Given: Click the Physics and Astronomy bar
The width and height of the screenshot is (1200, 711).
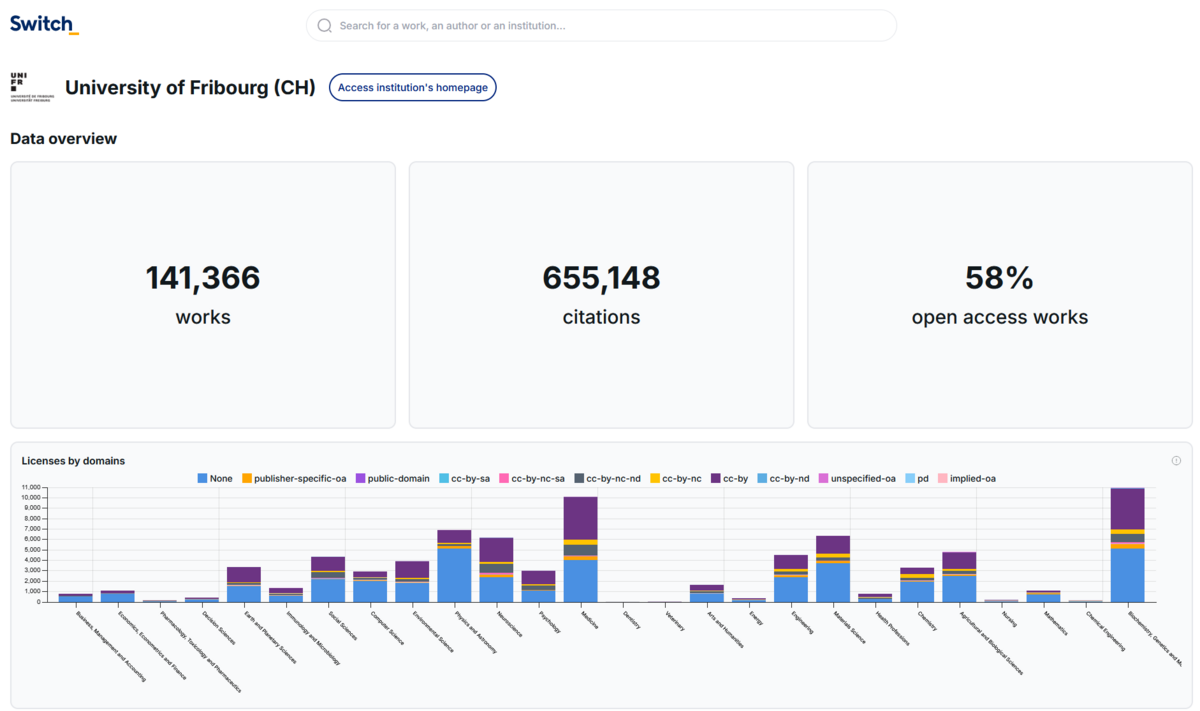Looking at the screenshot, I should click(x=454, y=567).
